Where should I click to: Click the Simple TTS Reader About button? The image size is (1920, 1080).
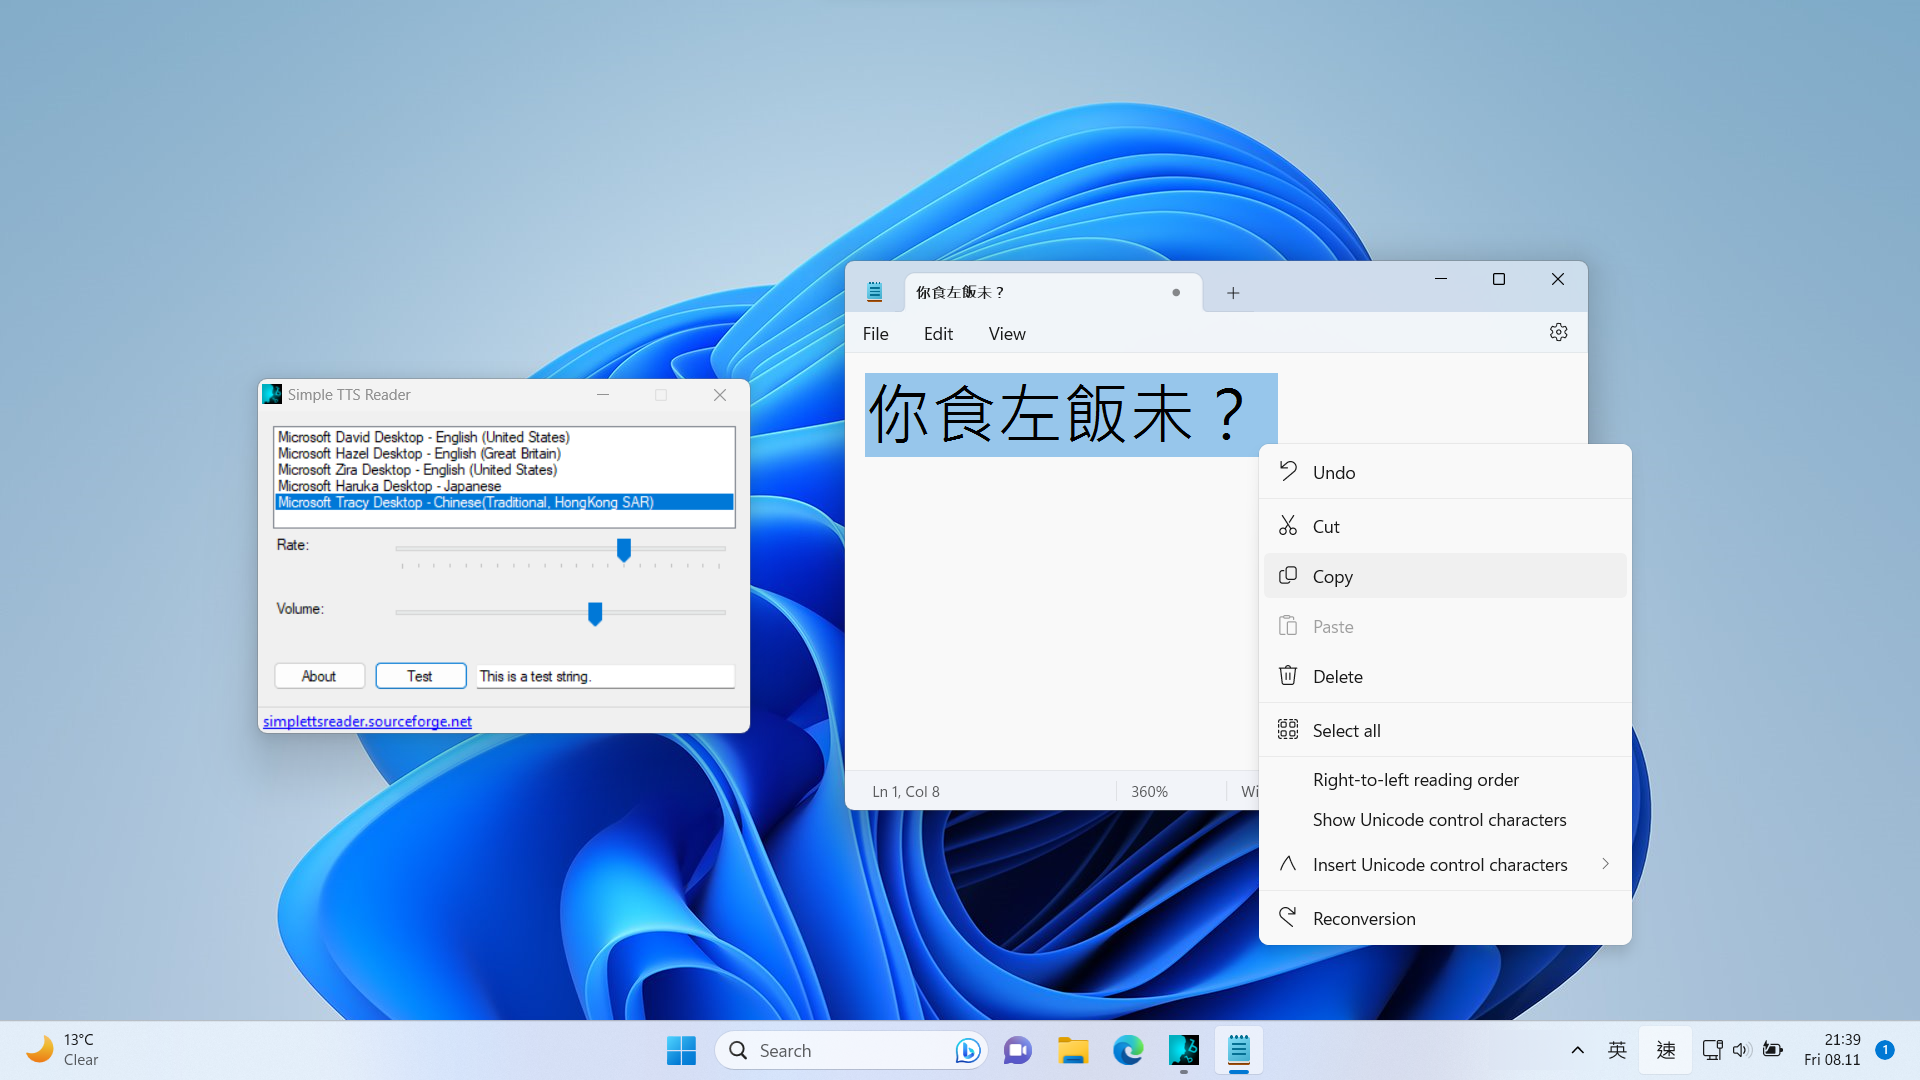[x=318, y=675]
